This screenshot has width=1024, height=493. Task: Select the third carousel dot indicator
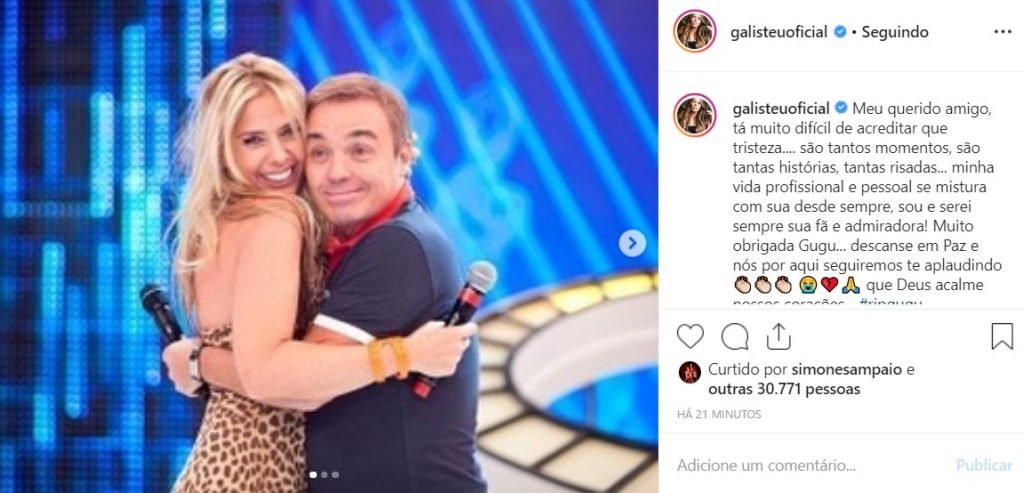(x=335, y=475)
